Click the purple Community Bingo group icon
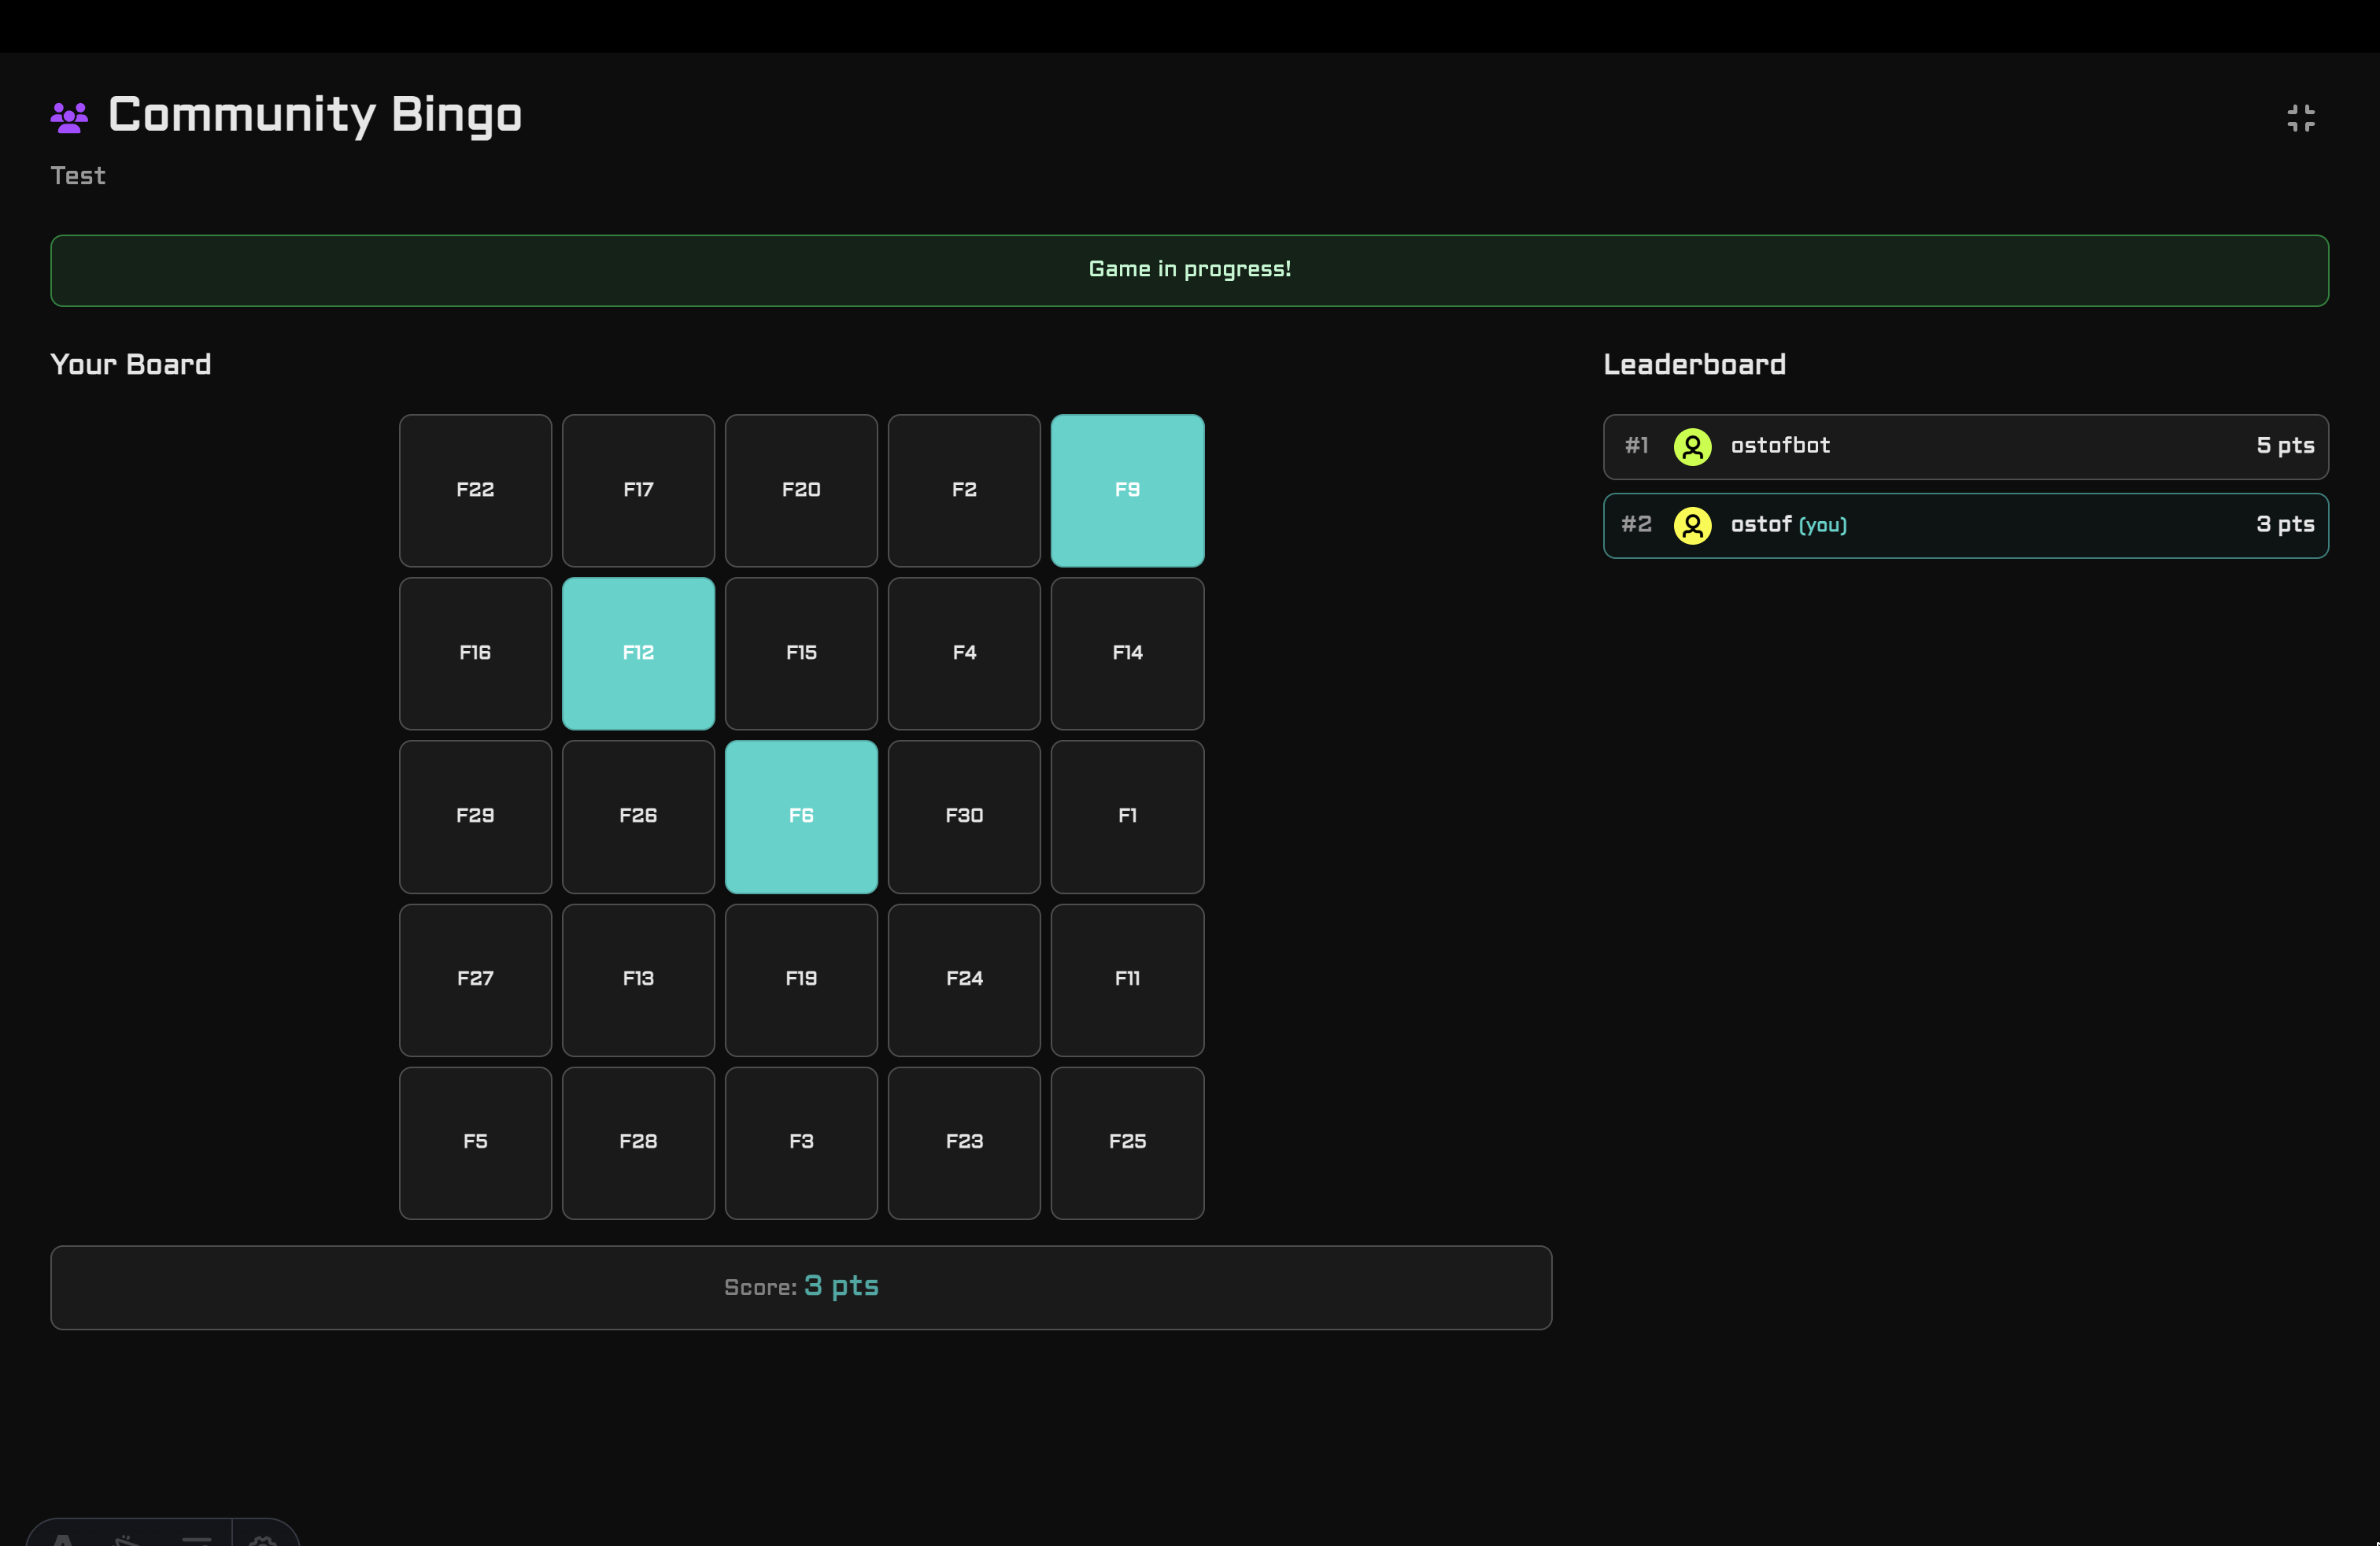 (68, 116)
